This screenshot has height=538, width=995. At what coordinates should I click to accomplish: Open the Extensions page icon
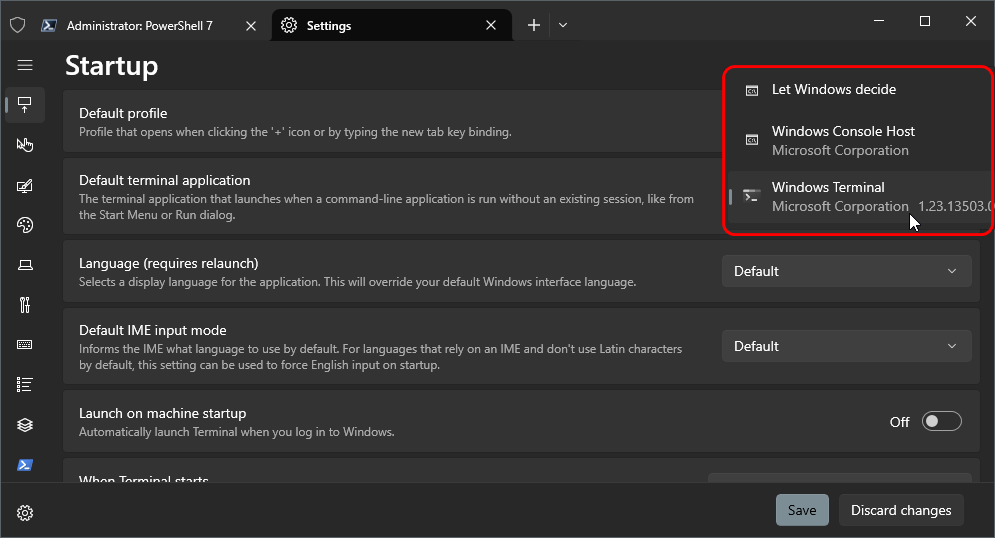(x=25, y=425)
